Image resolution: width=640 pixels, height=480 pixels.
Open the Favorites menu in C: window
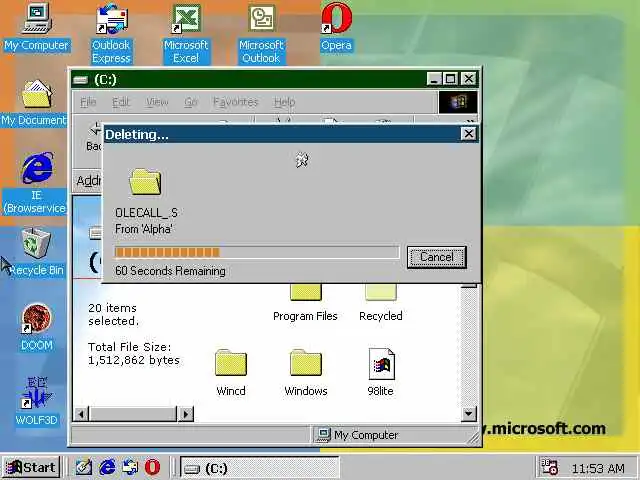[x=236, y=102]
